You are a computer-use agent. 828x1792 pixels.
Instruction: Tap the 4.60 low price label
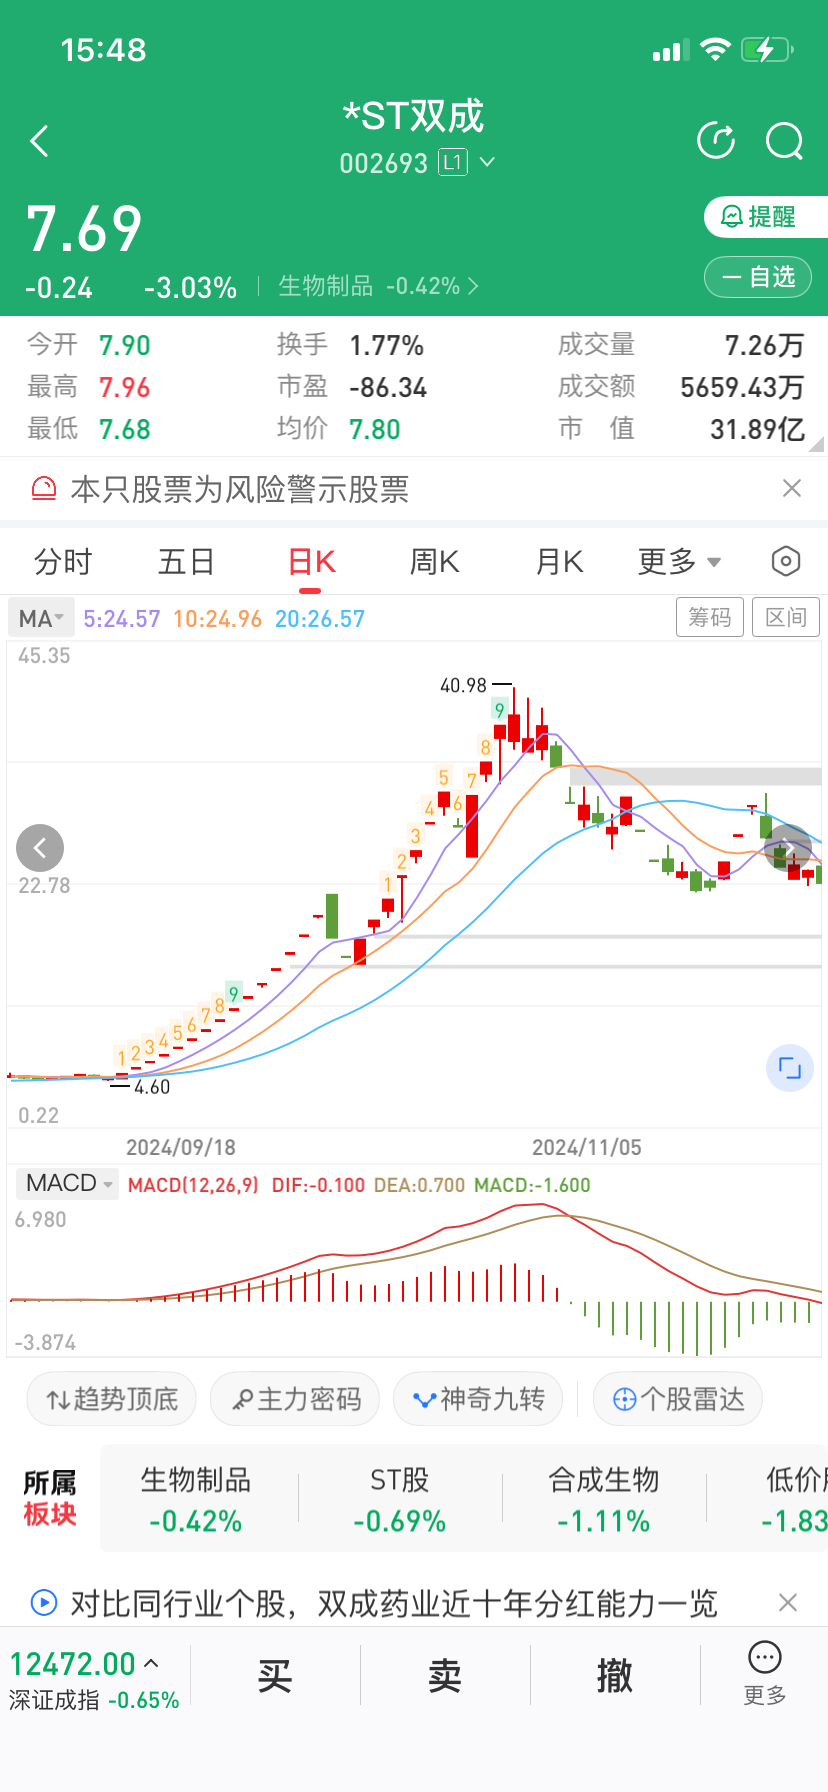click(152, 1087)
